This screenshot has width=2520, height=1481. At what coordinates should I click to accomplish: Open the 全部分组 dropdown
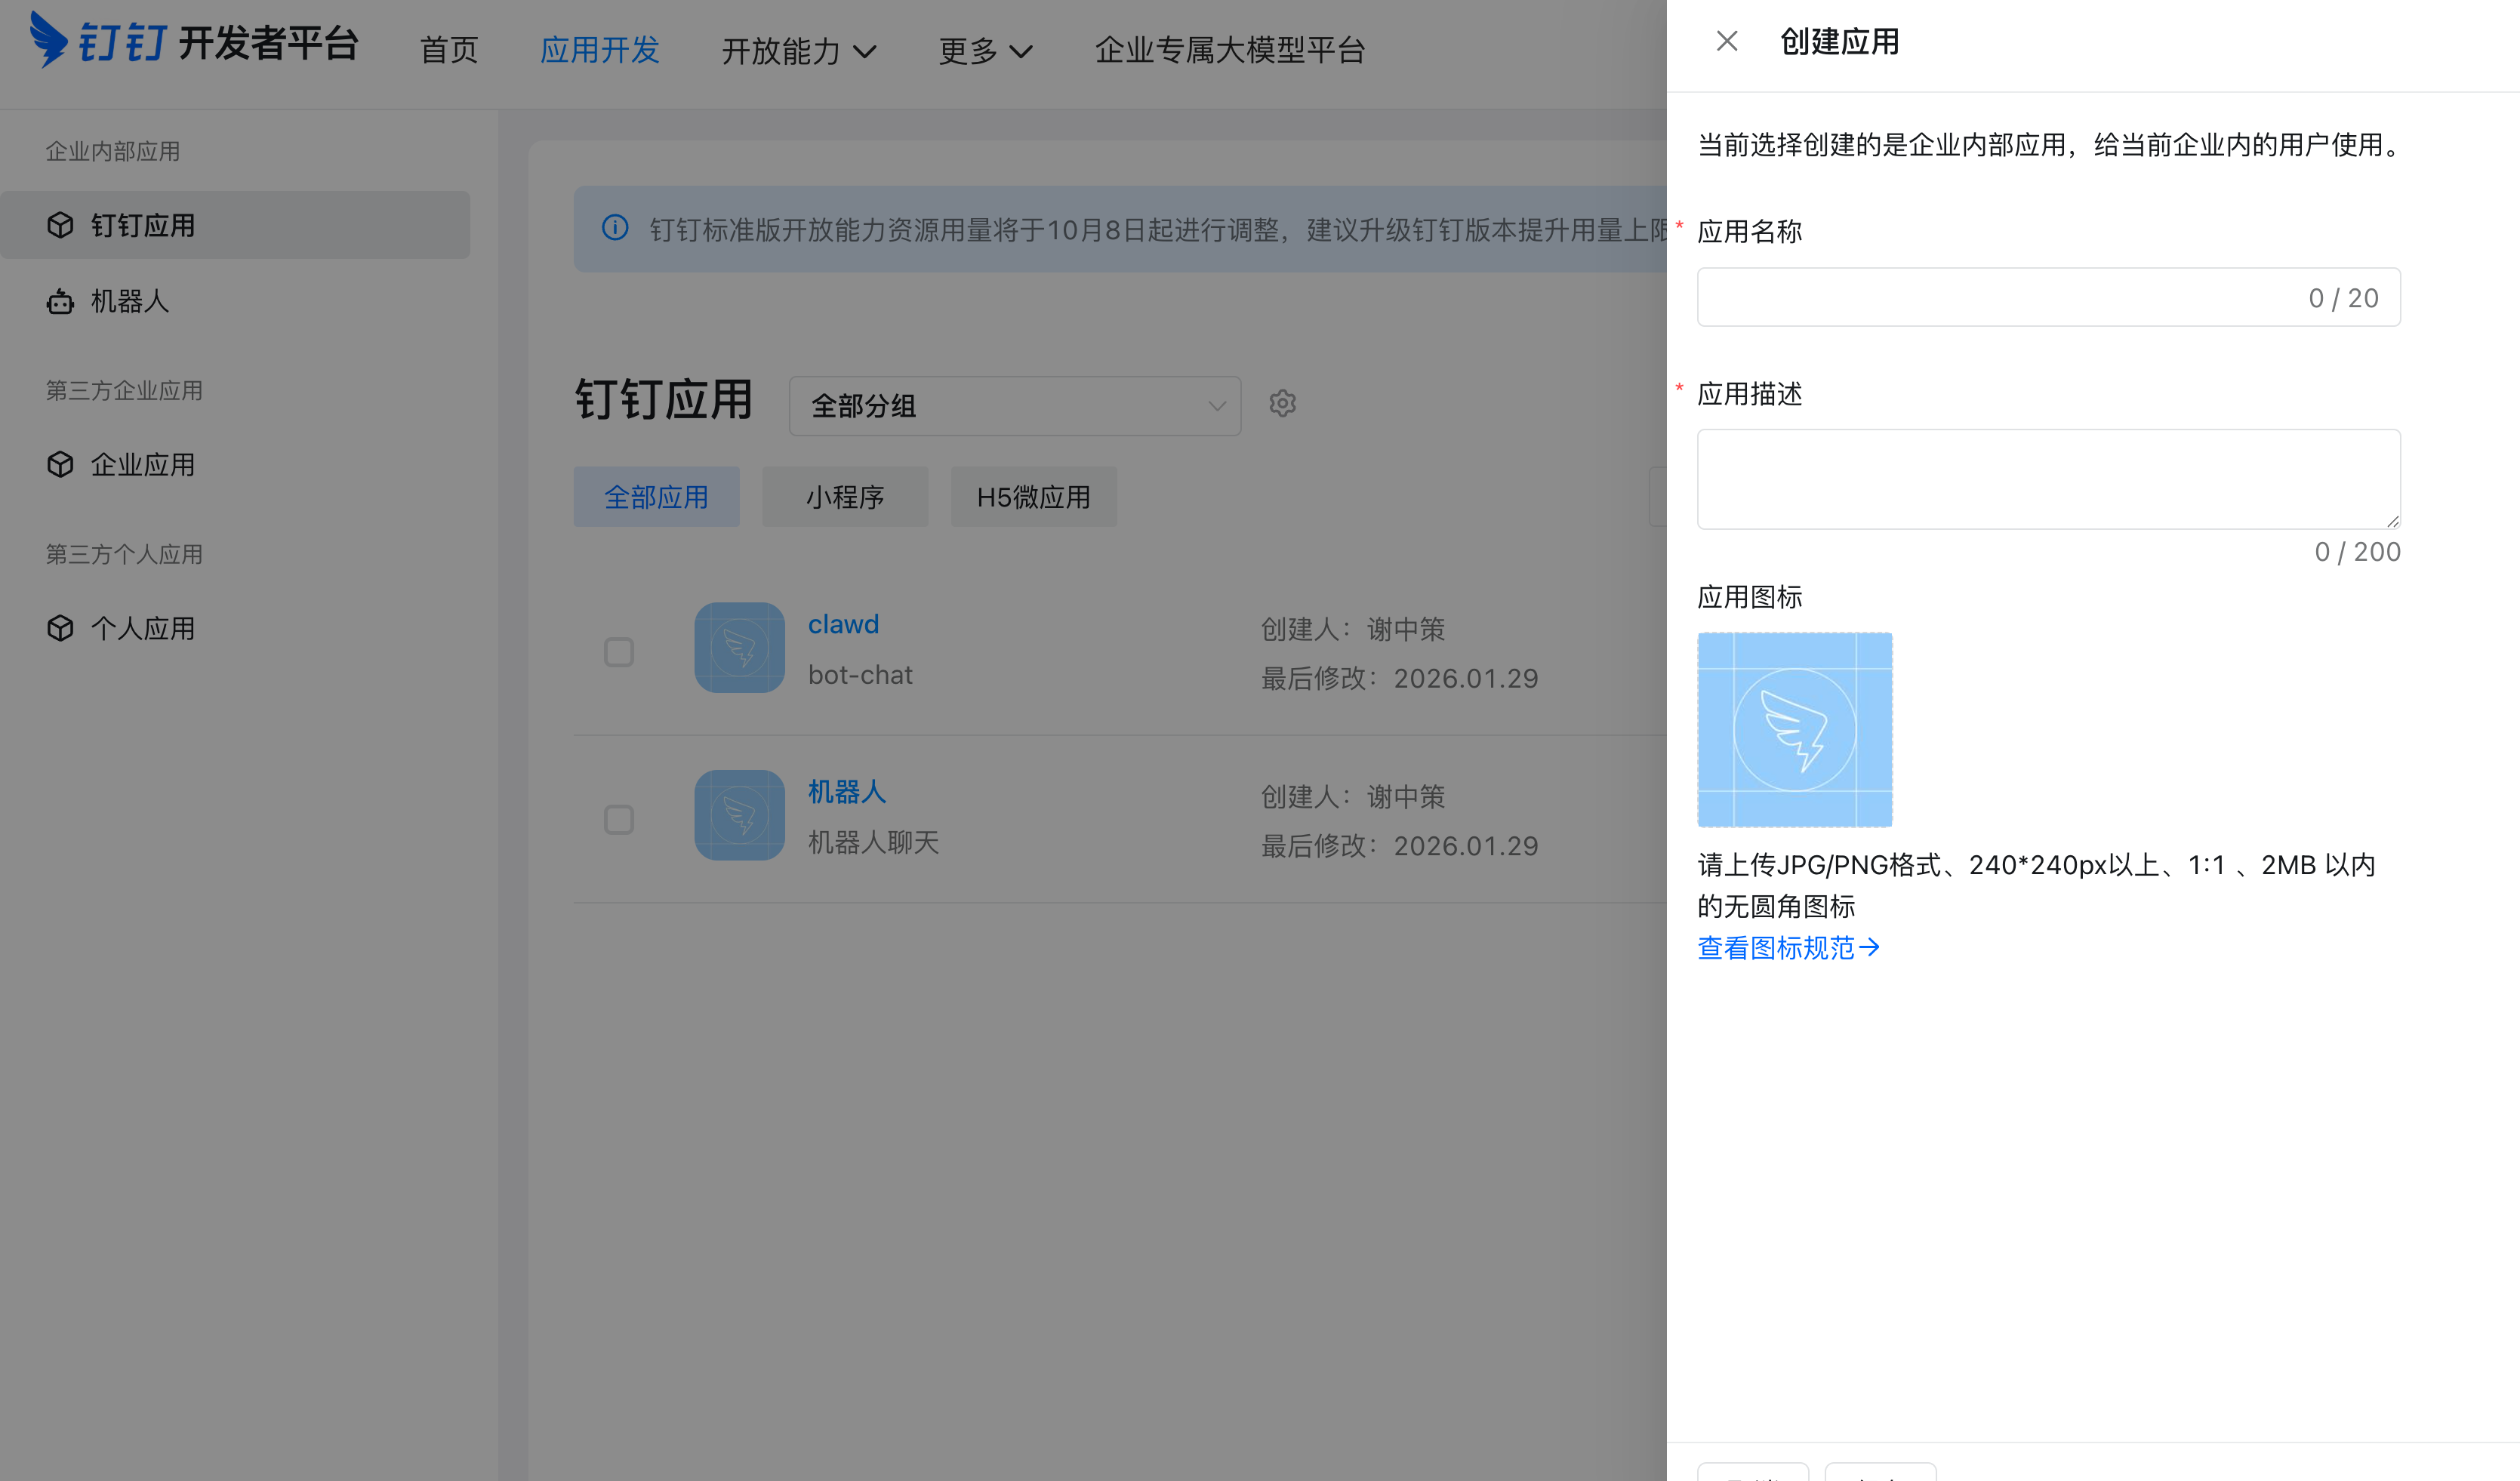click(1014, 406)
